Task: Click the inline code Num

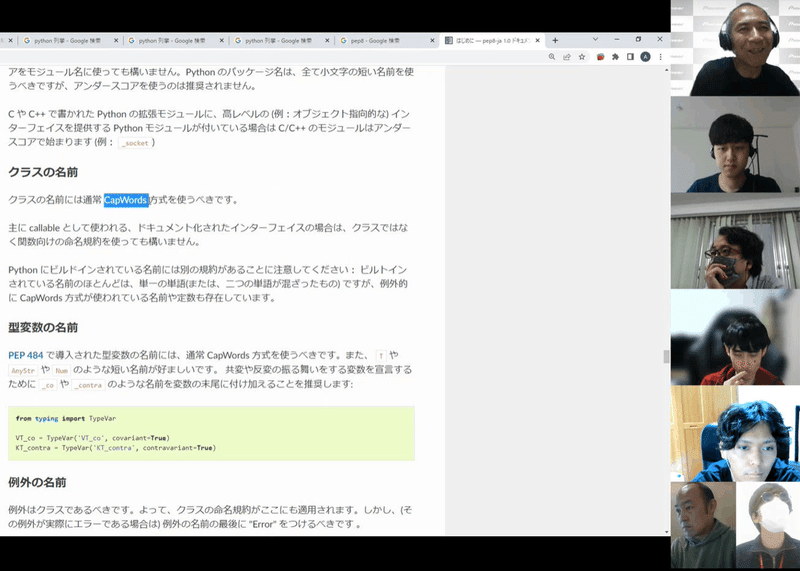Action: click(x=61, y=370)
